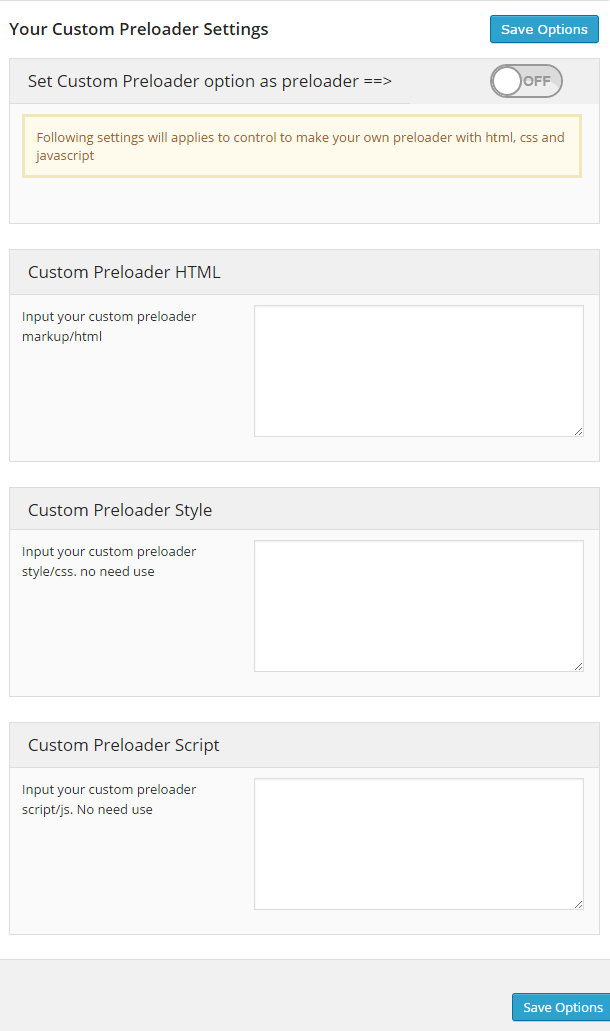This screenshot has width=610, height=1031.
Task: Click the Your Custom Preloader Settings title
Action: 138,29
